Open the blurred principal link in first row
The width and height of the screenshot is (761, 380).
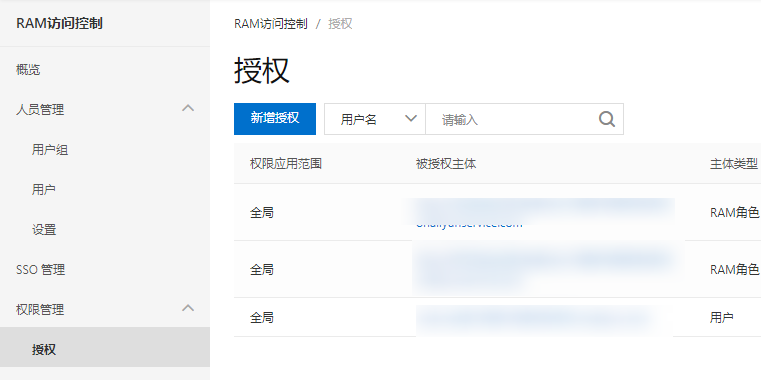point(544,213)
